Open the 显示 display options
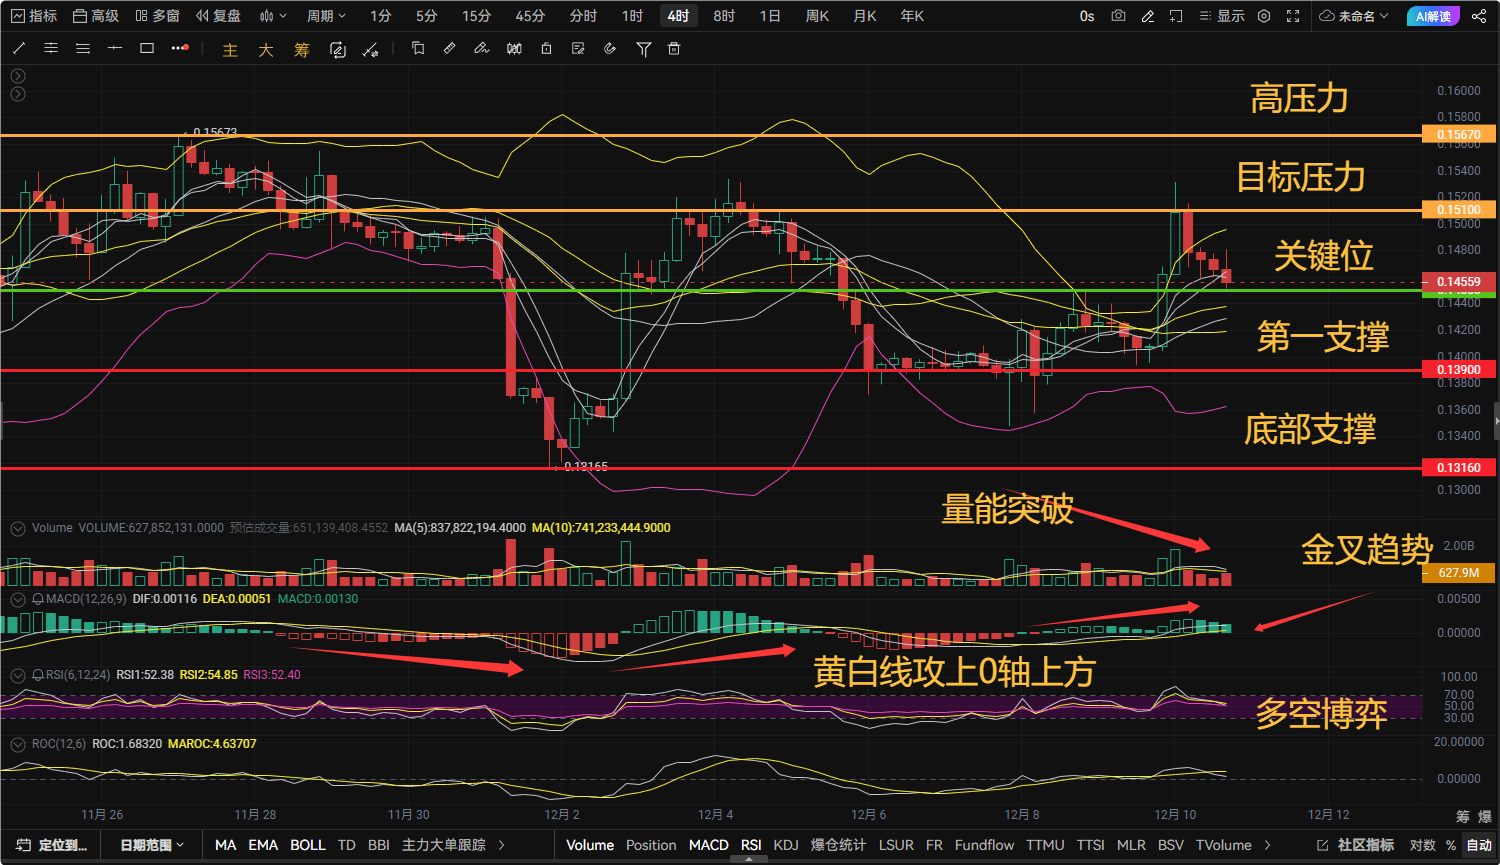This screenshot has height=865, width=1500. [x=1222, y=16]
